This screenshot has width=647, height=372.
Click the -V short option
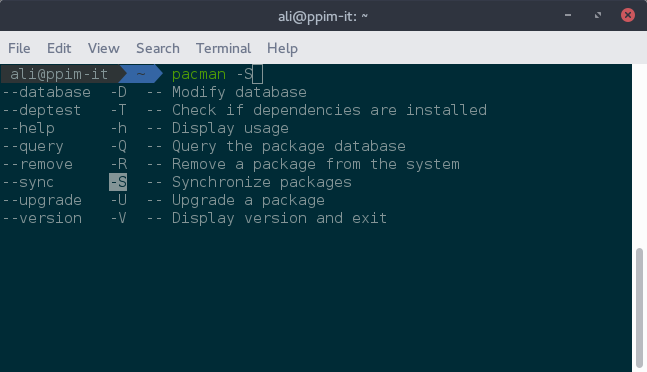click(x=118, y=218)
